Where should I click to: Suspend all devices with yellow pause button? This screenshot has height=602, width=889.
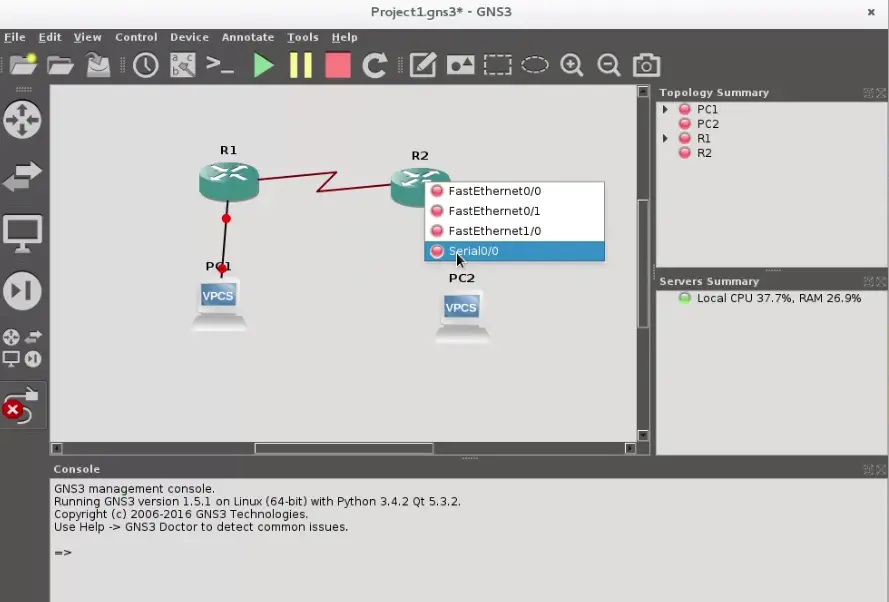click(300, 65)
